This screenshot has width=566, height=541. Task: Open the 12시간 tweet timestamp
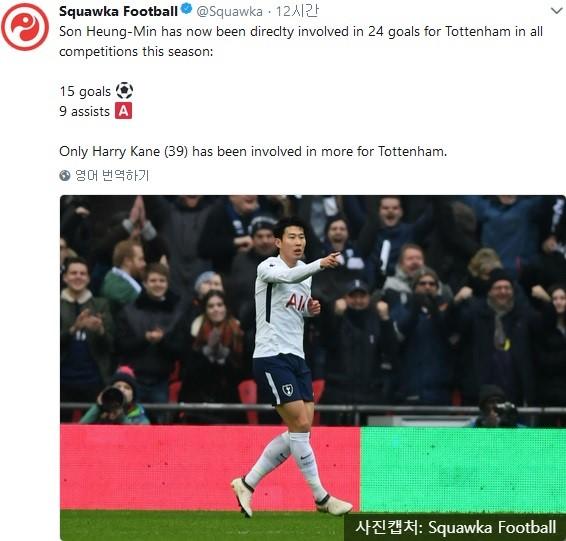[297, 11]
